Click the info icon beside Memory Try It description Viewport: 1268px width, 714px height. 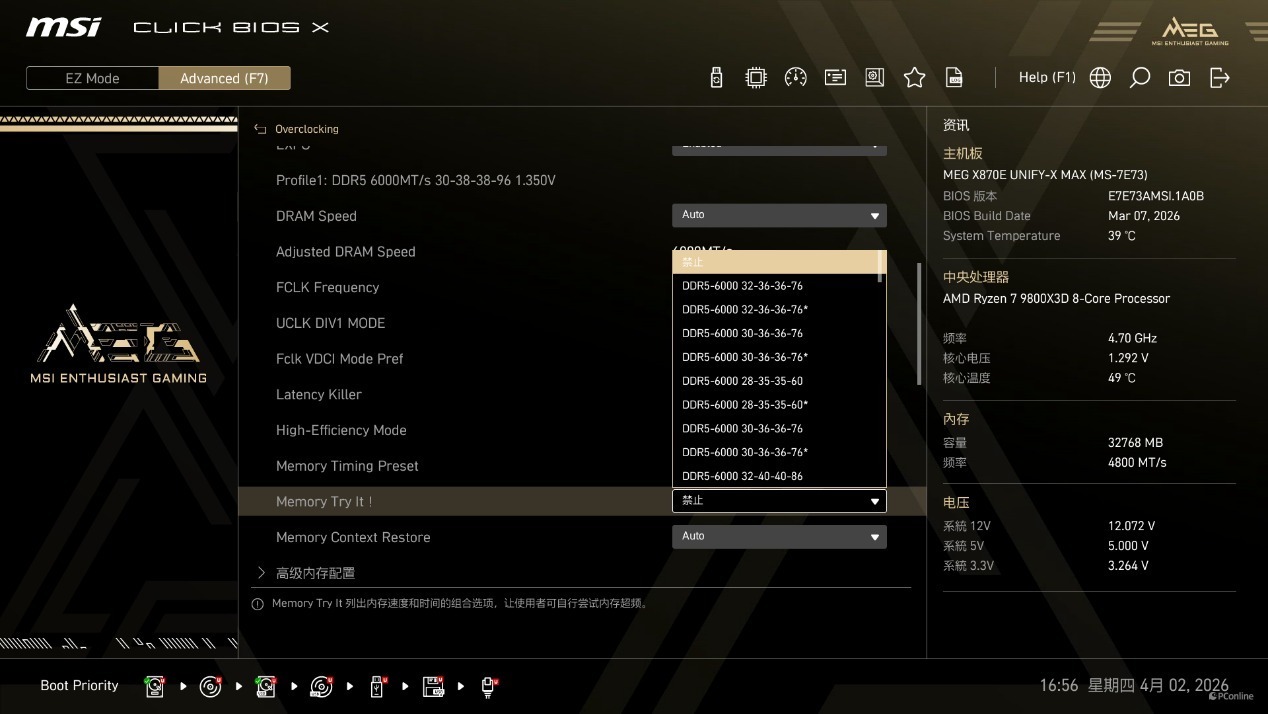tap(258, 604)
